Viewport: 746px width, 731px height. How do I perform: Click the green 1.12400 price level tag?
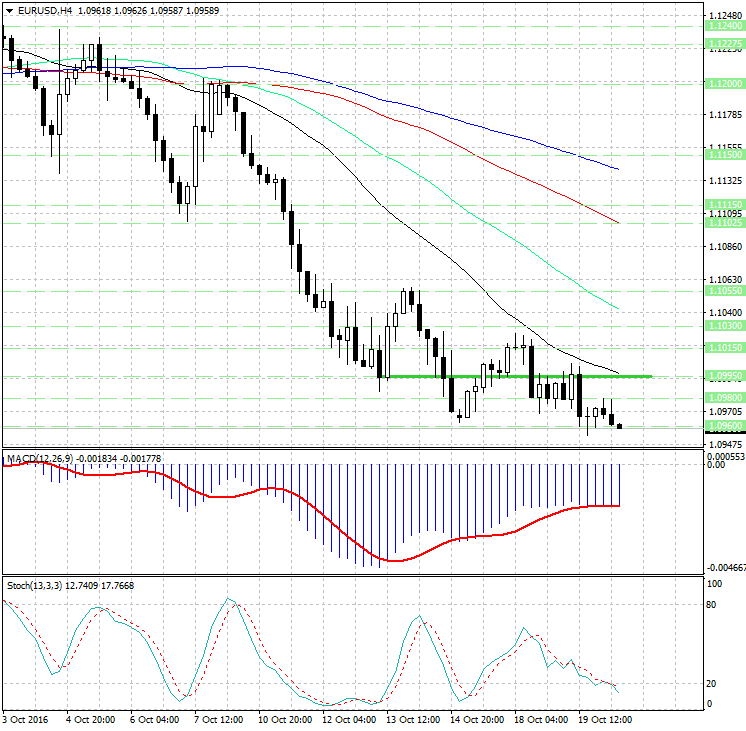click(x=723, y=28)
